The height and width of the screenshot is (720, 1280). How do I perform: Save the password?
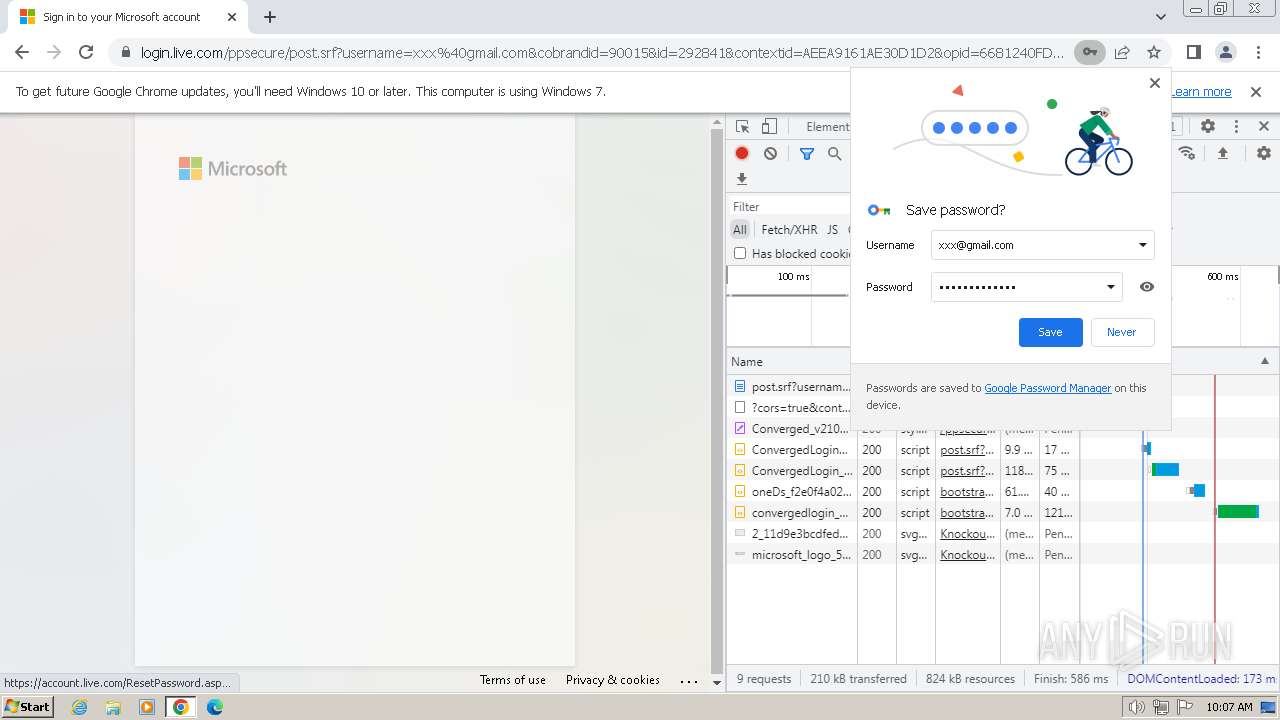tap(1050, 332)
